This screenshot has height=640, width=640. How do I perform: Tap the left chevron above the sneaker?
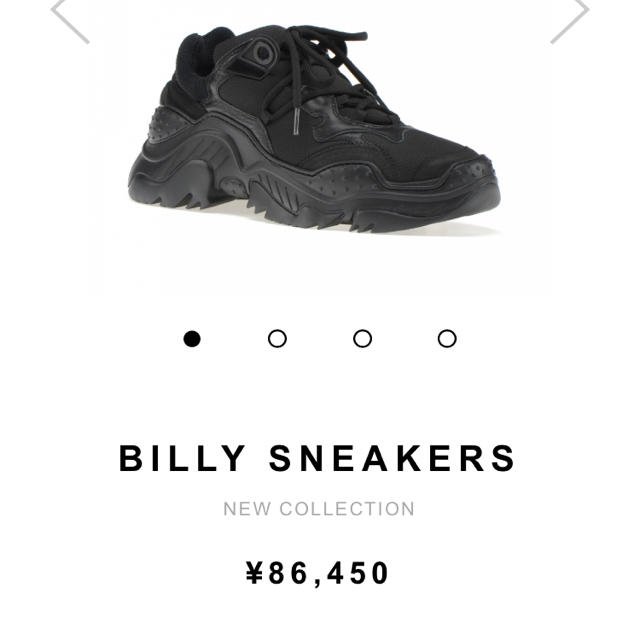click(x=69, y=20)
